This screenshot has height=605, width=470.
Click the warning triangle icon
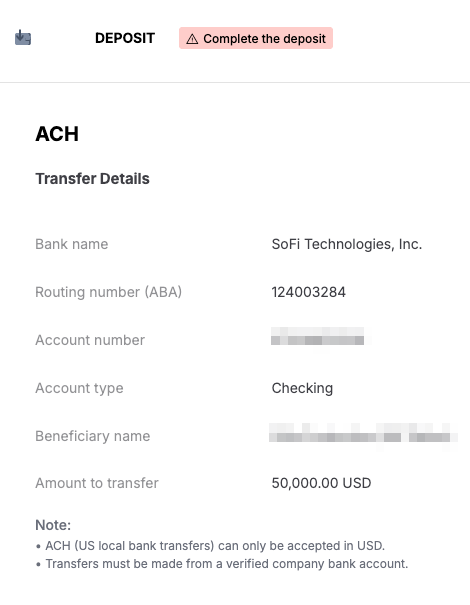click(192, 39)
